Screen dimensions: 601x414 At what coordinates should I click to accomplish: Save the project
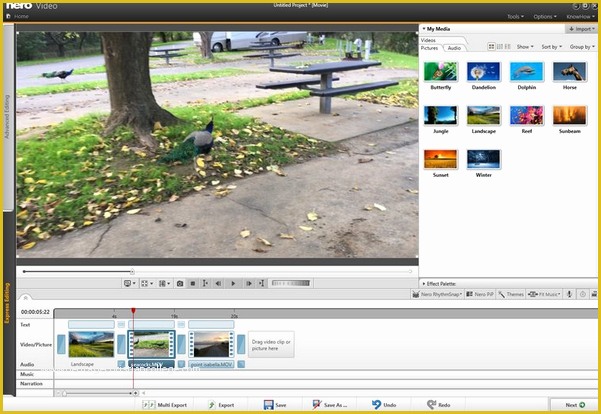click(x=275, y=405)
